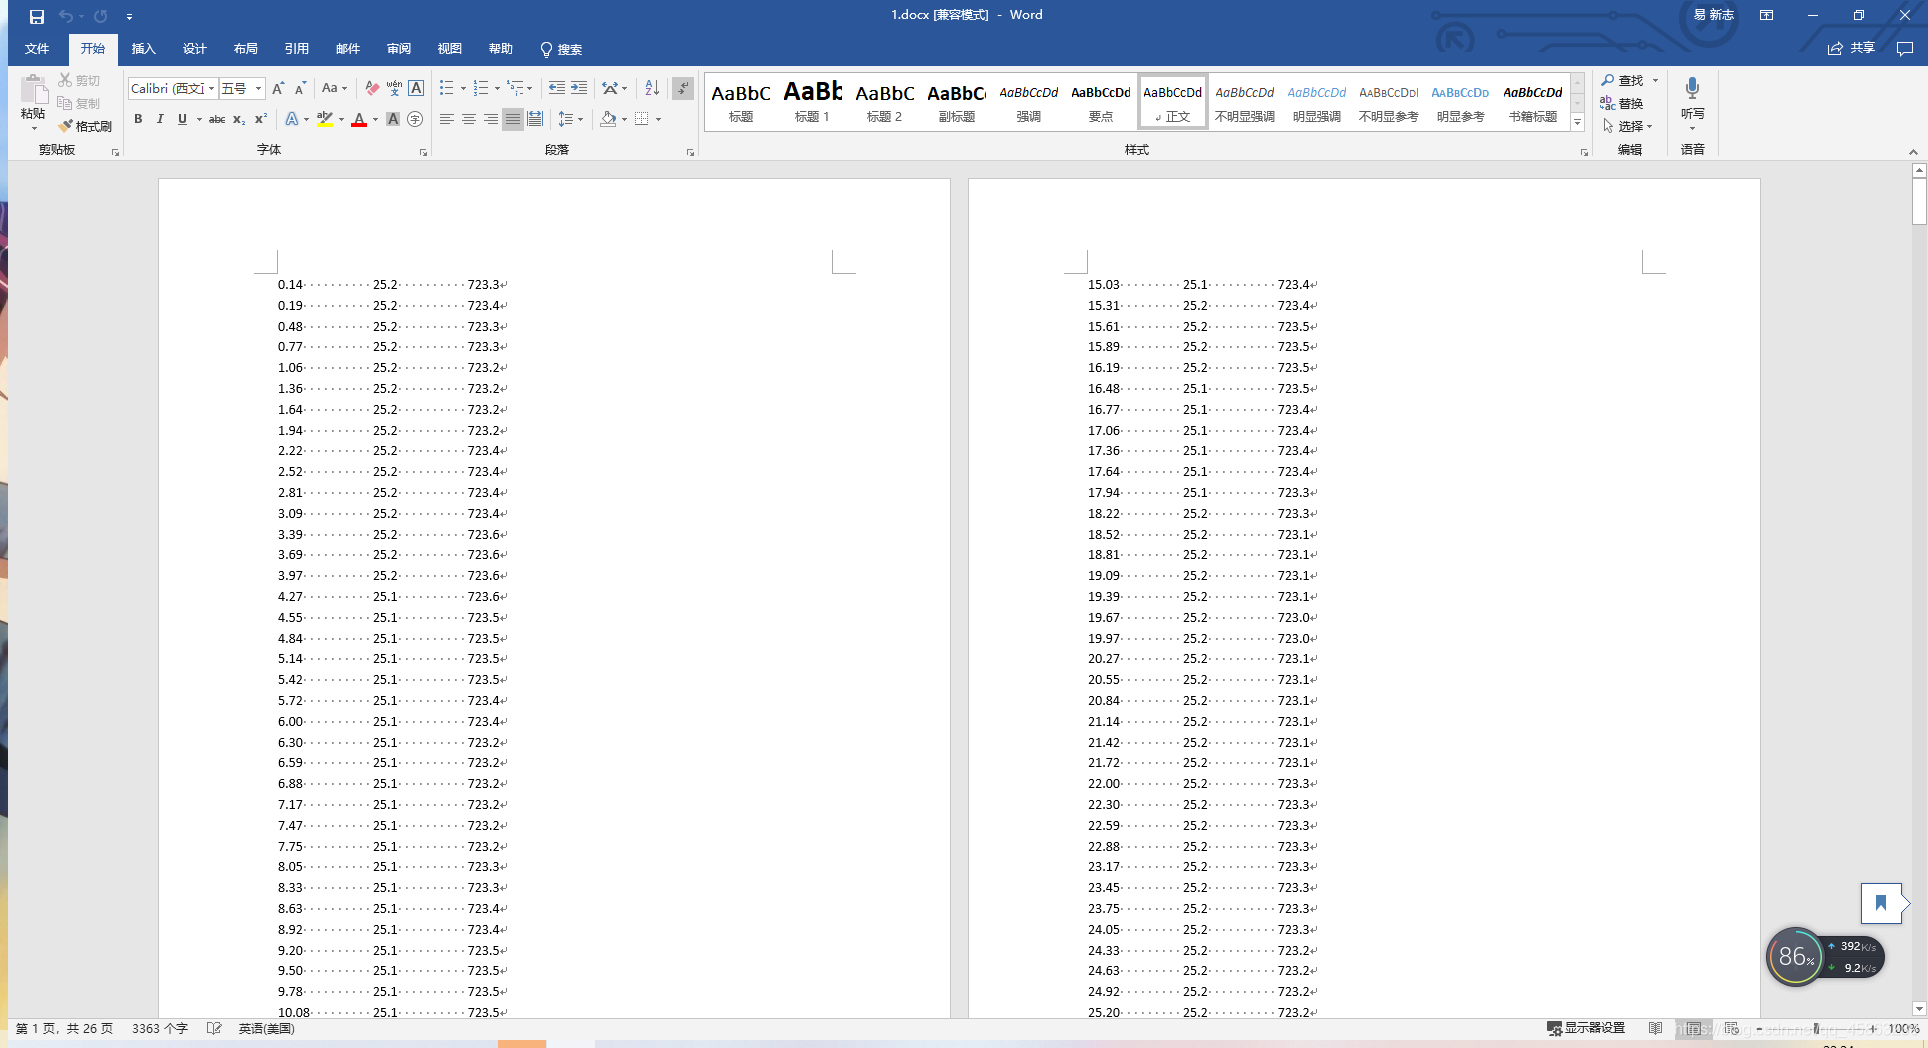Switch to Web Layout view

pos(1732,1028)
